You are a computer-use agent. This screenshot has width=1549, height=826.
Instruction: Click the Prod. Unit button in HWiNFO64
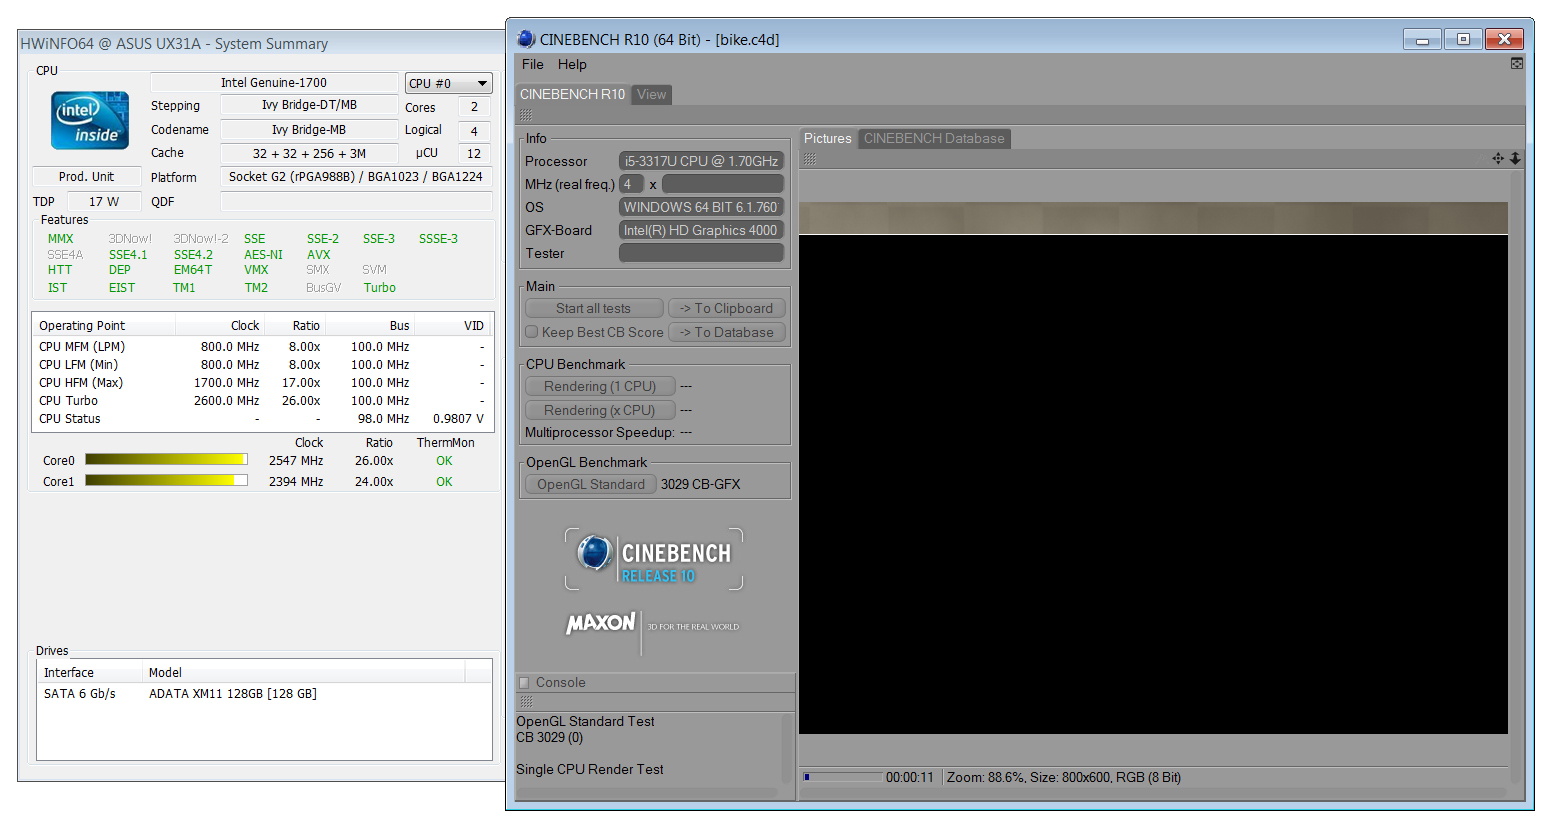click(86, 176)
